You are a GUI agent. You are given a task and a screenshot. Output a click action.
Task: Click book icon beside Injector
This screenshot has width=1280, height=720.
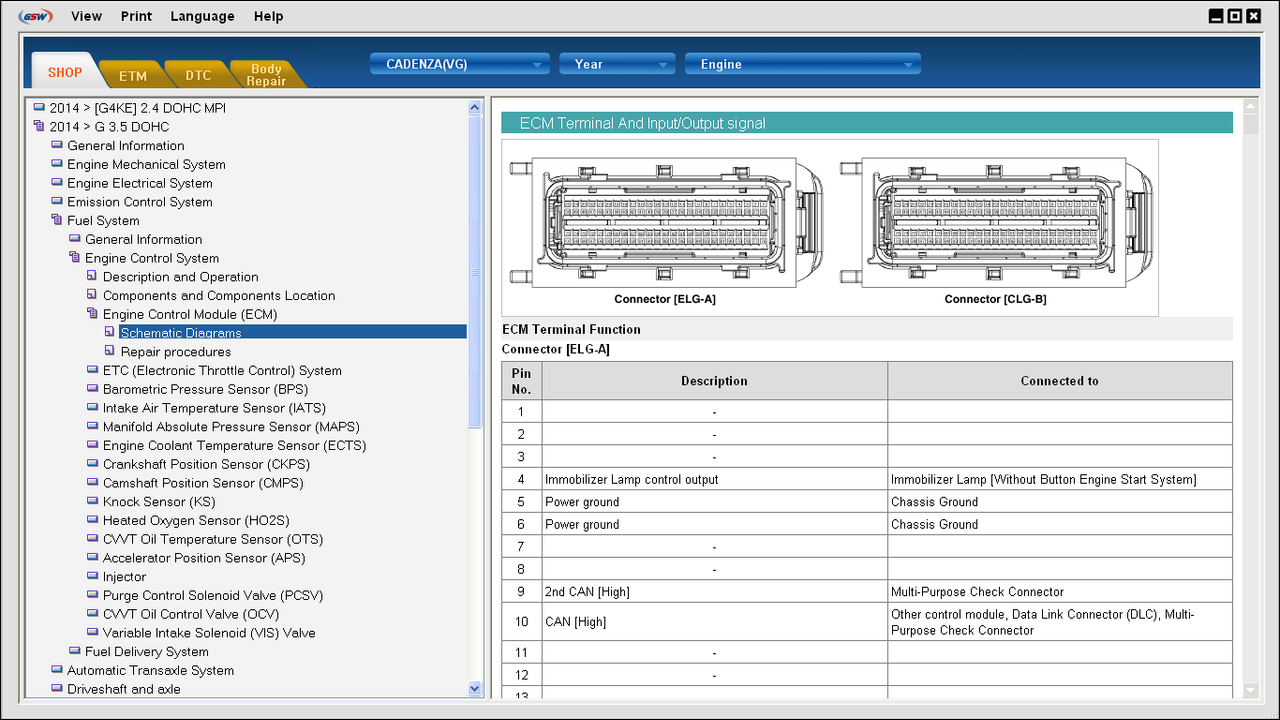coord(93,577)
